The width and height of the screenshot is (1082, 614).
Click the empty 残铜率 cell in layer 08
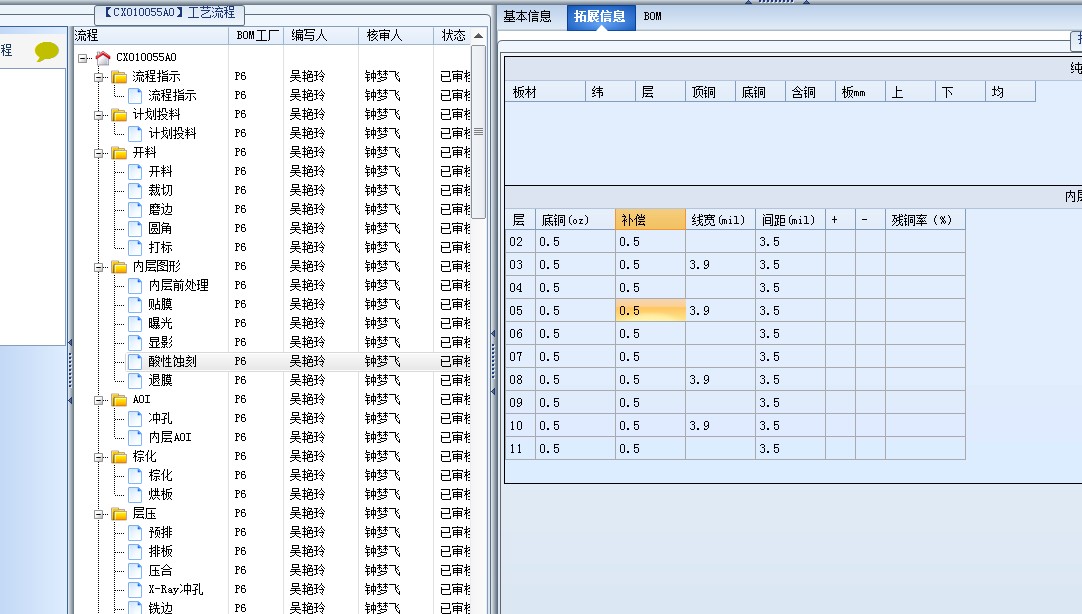925,380
